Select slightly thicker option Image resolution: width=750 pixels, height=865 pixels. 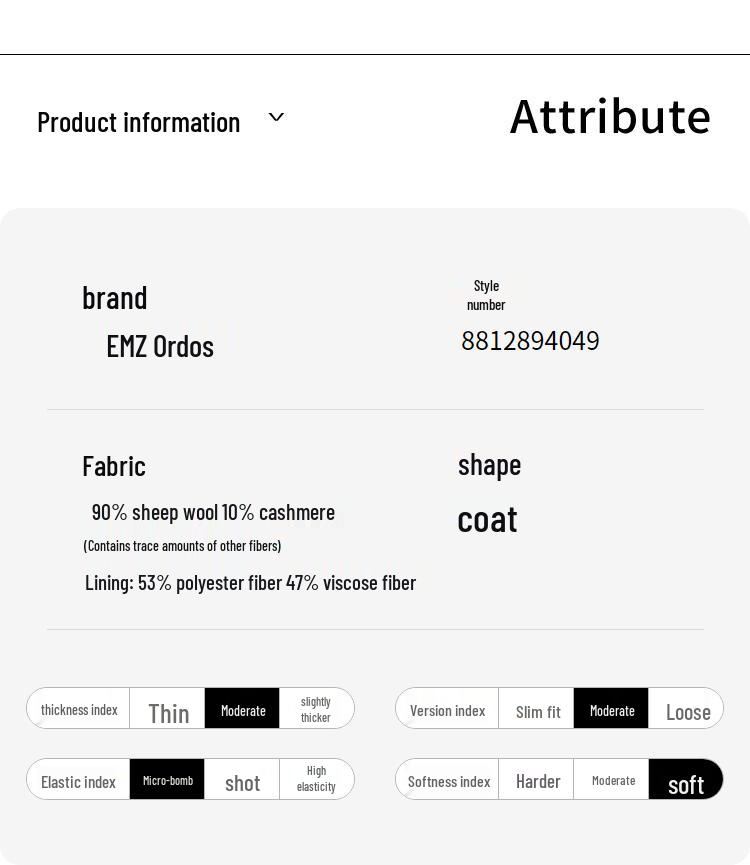(x=316, y=709)
